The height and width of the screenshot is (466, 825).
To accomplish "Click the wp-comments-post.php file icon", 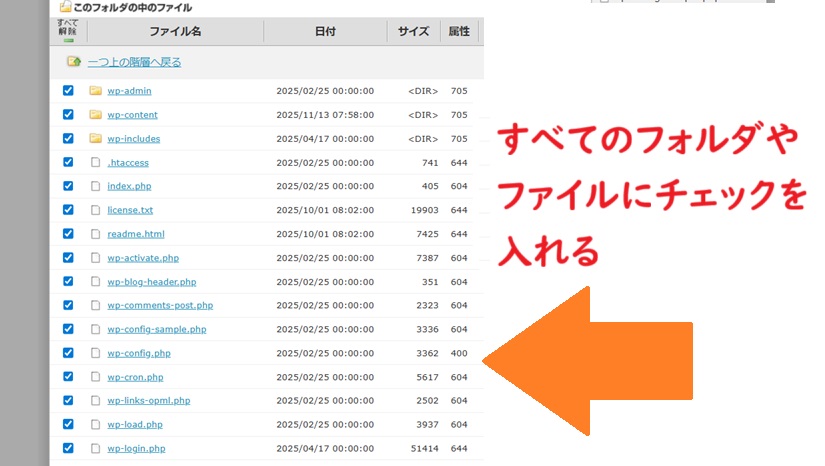I will (95, 305).
